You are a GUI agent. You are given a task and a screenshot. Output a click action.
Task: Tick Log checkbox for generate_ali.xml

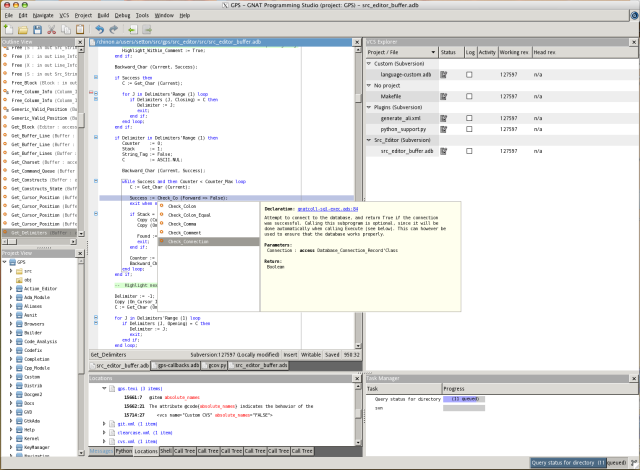pos(469,118)
